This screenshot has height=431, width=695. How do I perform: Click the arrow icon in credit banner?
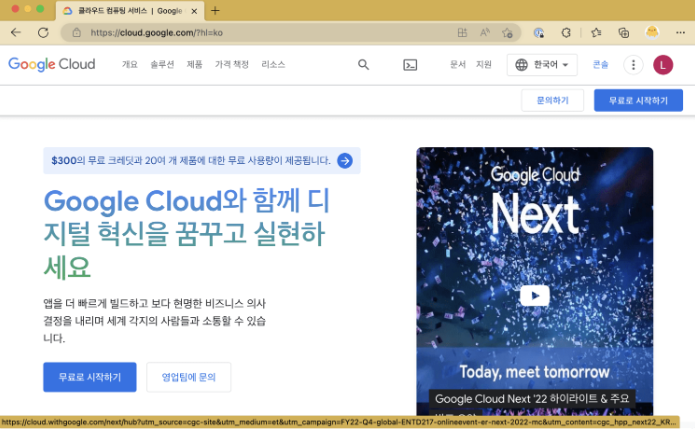click(x=345, y=161)
